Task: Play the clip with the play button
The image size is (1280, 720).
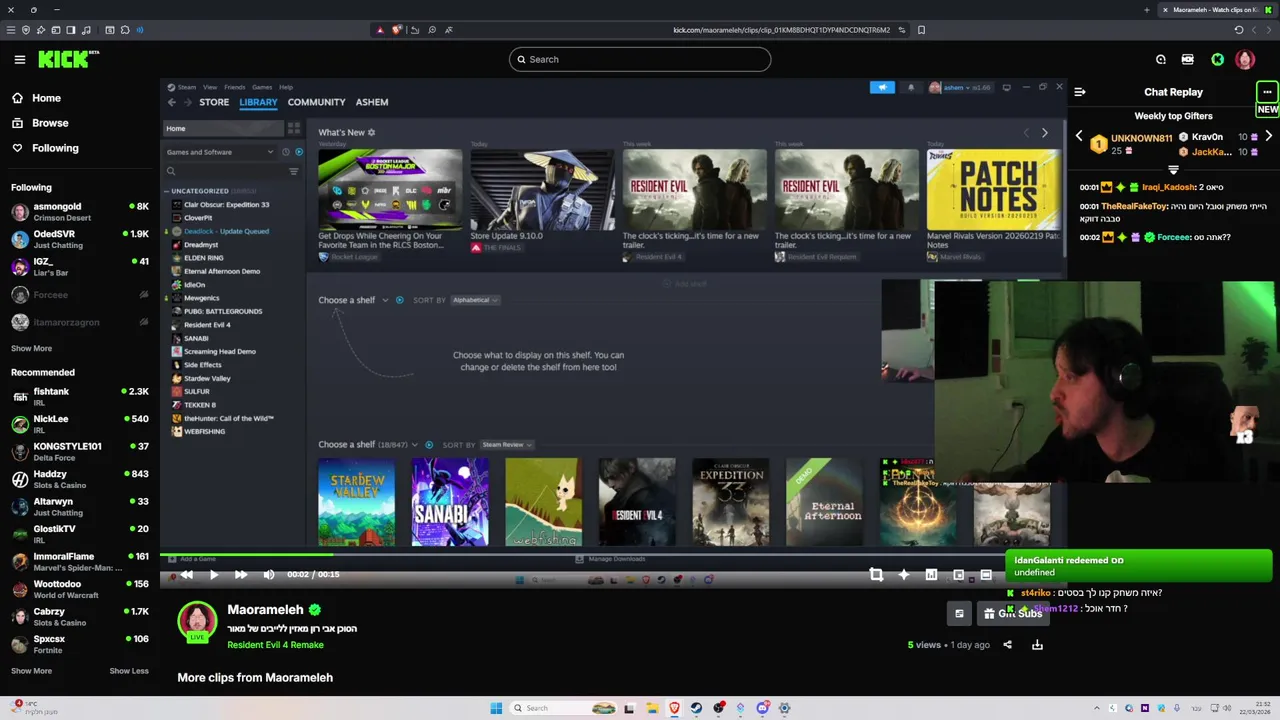Action: [x=213, y=575]
